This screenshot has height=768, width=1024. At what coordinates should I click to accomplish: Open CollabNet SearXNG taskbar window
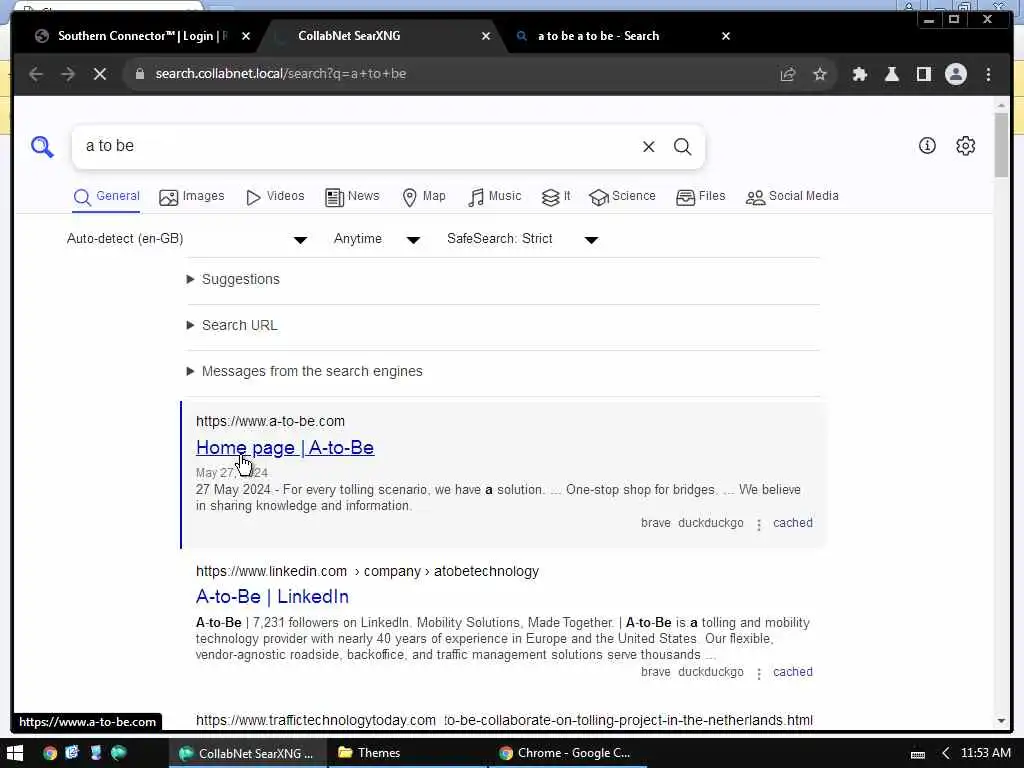pyautogui.click(x=247, y=753)
